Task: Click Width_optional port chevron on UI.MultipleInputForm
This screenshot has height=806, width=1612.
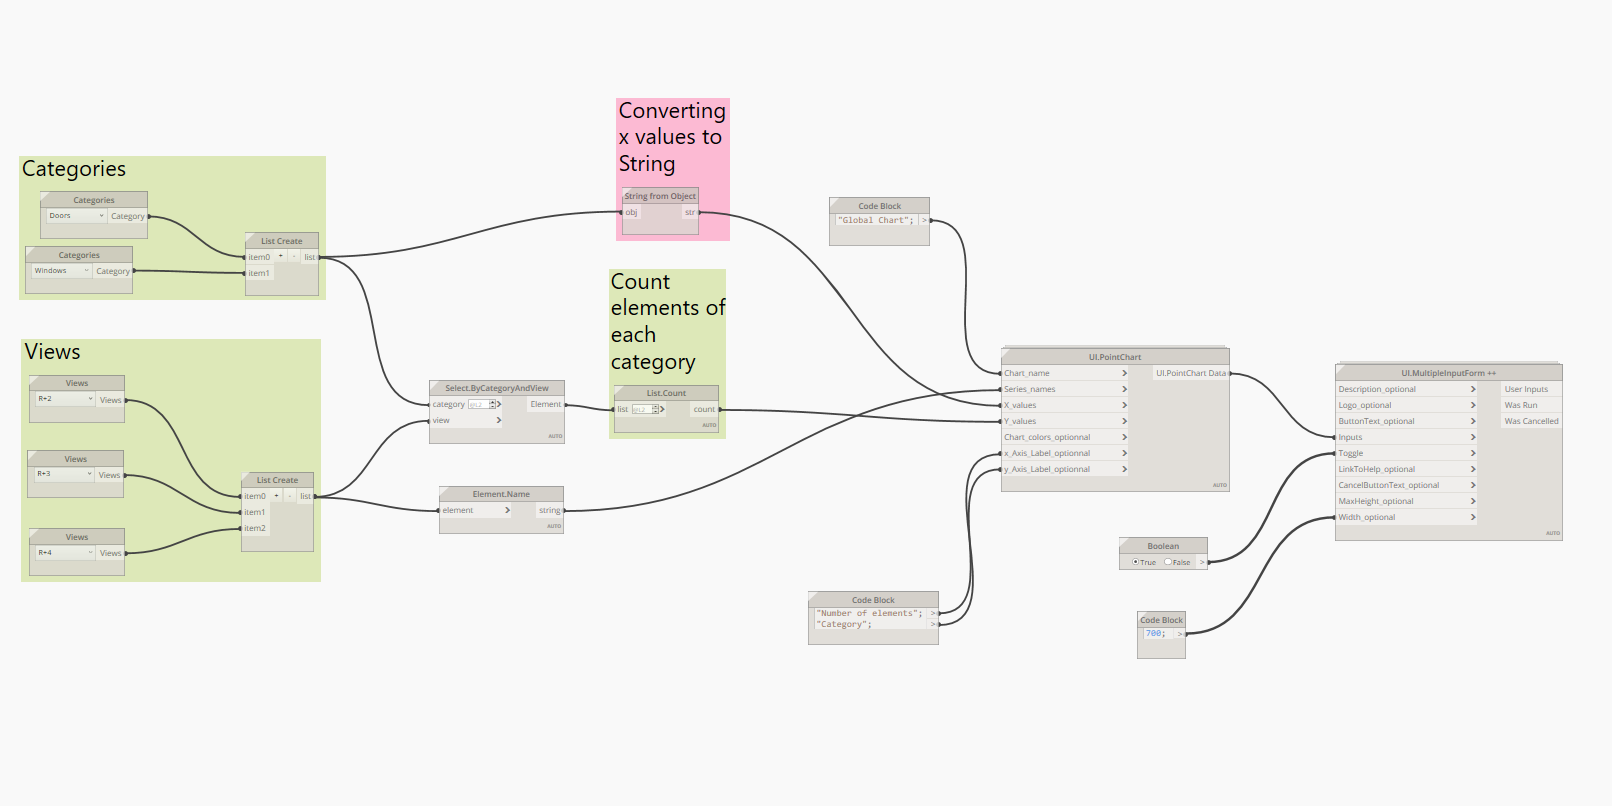Action: click(x=1473, y=517)
